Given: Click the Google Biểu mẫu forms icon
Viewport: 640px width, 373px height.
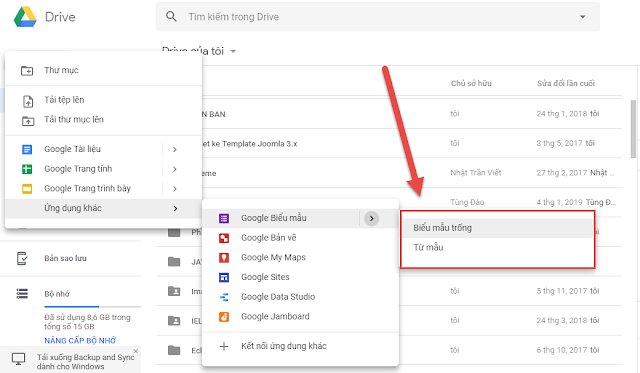Looking at the screenshot, I should 224,218.
